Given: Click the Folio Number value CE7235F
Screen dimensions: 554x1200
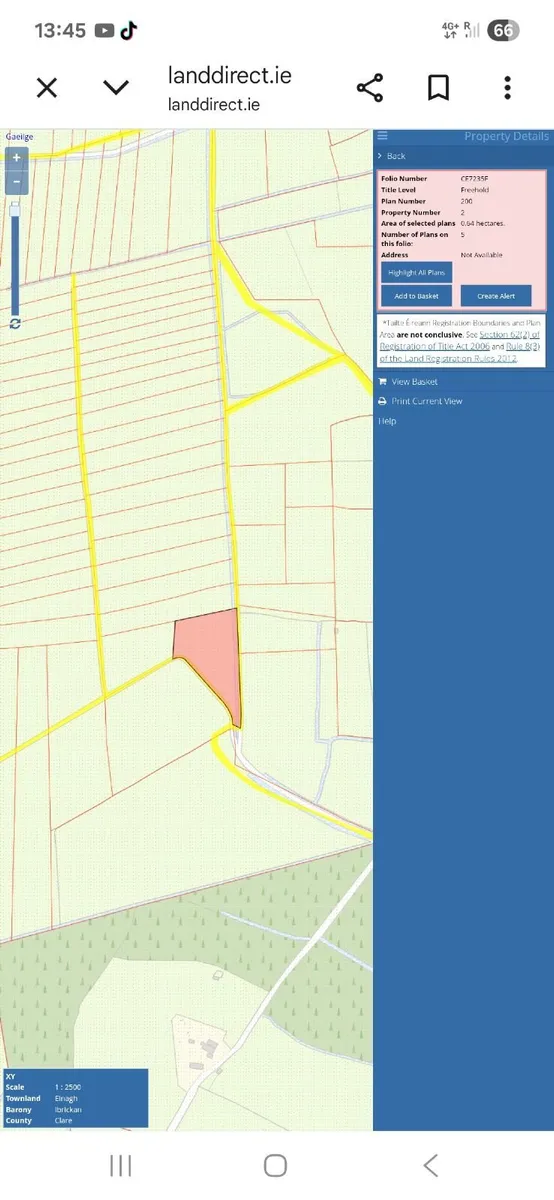Looking at the screenshot, I should tap(475, 178).
